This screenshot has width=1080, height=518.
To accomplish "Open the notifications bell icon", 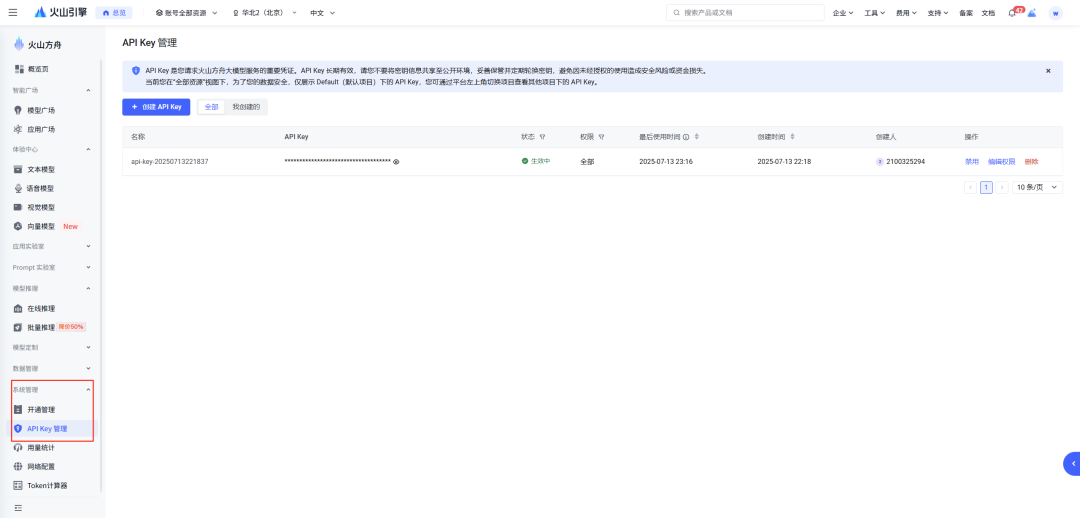I will point(1012,12).
